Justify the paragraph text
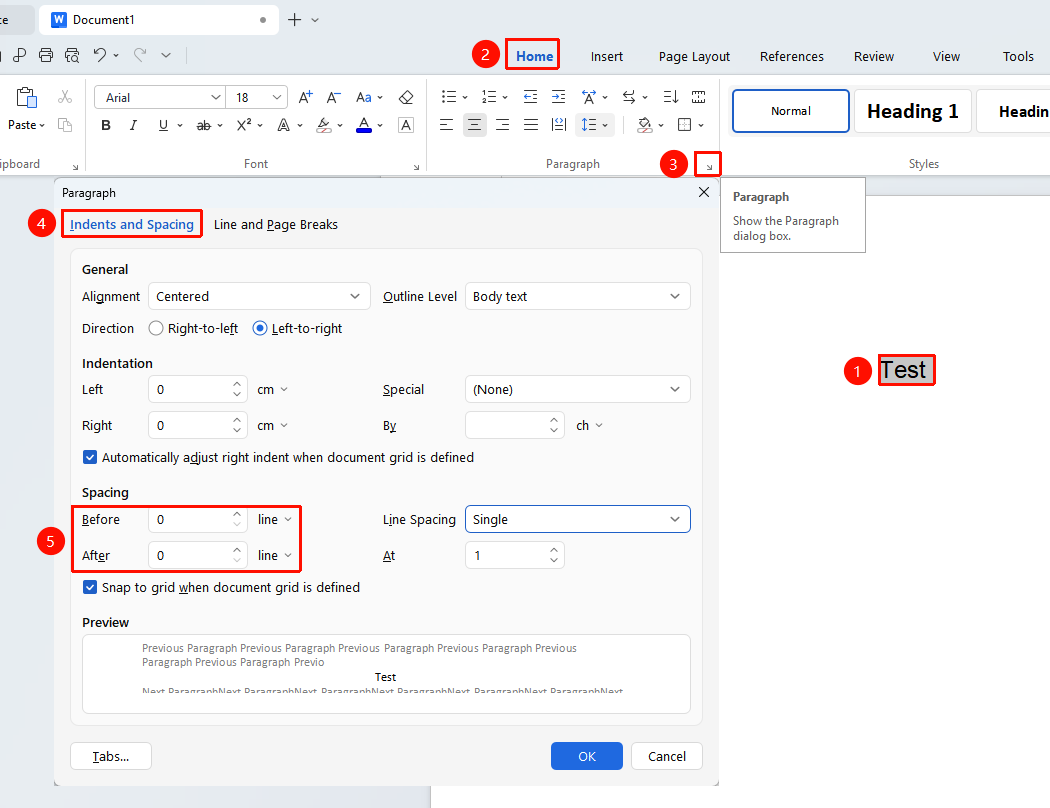1050x808 pixels. click(530, 125)
